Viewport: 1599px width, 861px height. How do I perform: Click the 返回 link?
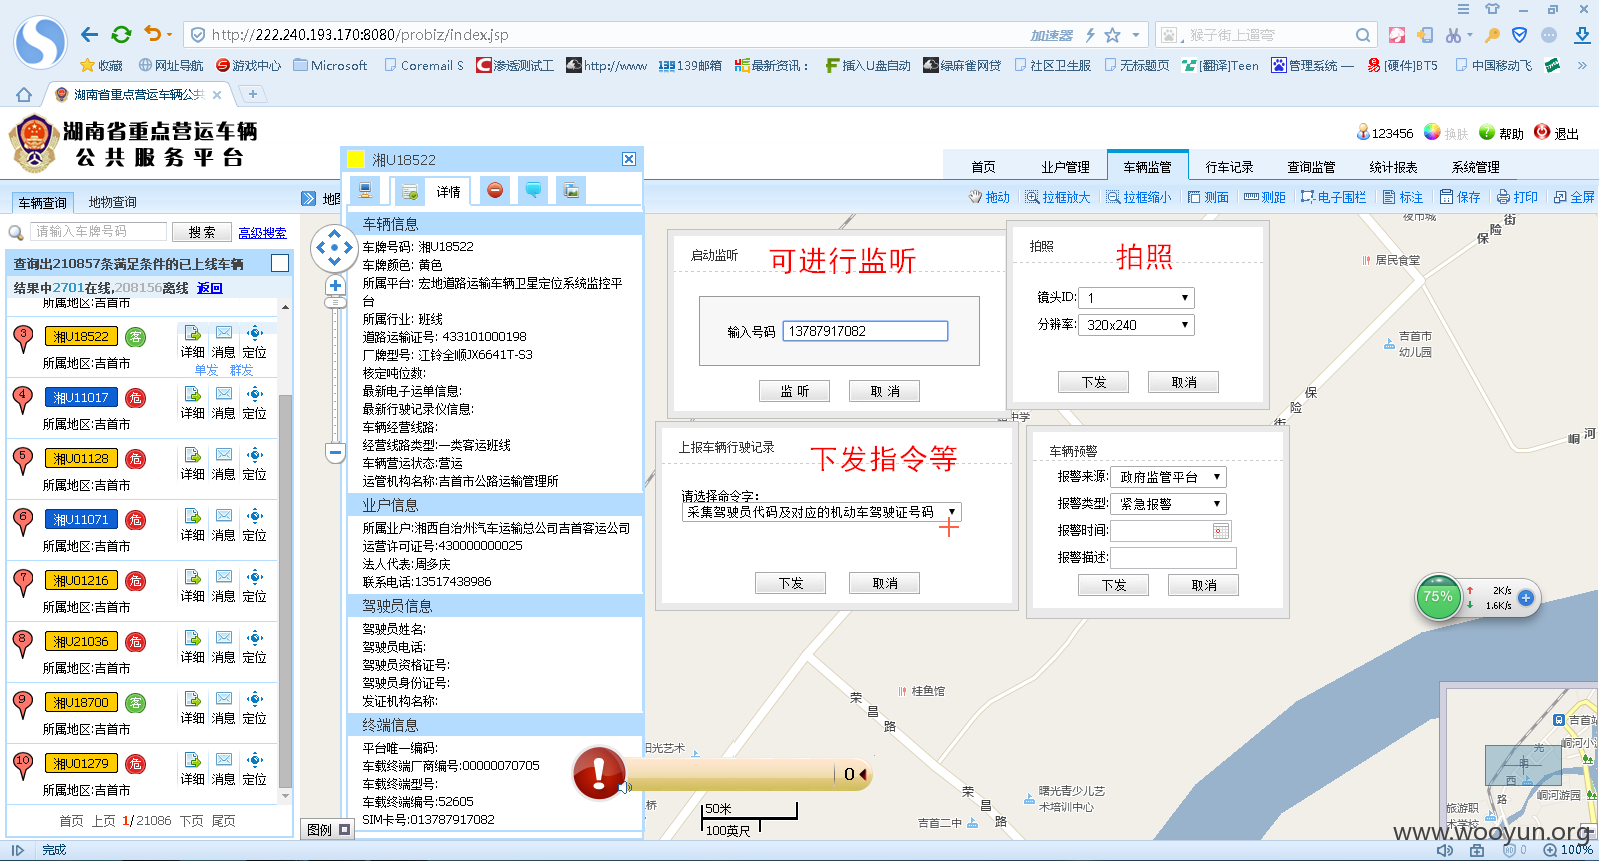(210, 288)
